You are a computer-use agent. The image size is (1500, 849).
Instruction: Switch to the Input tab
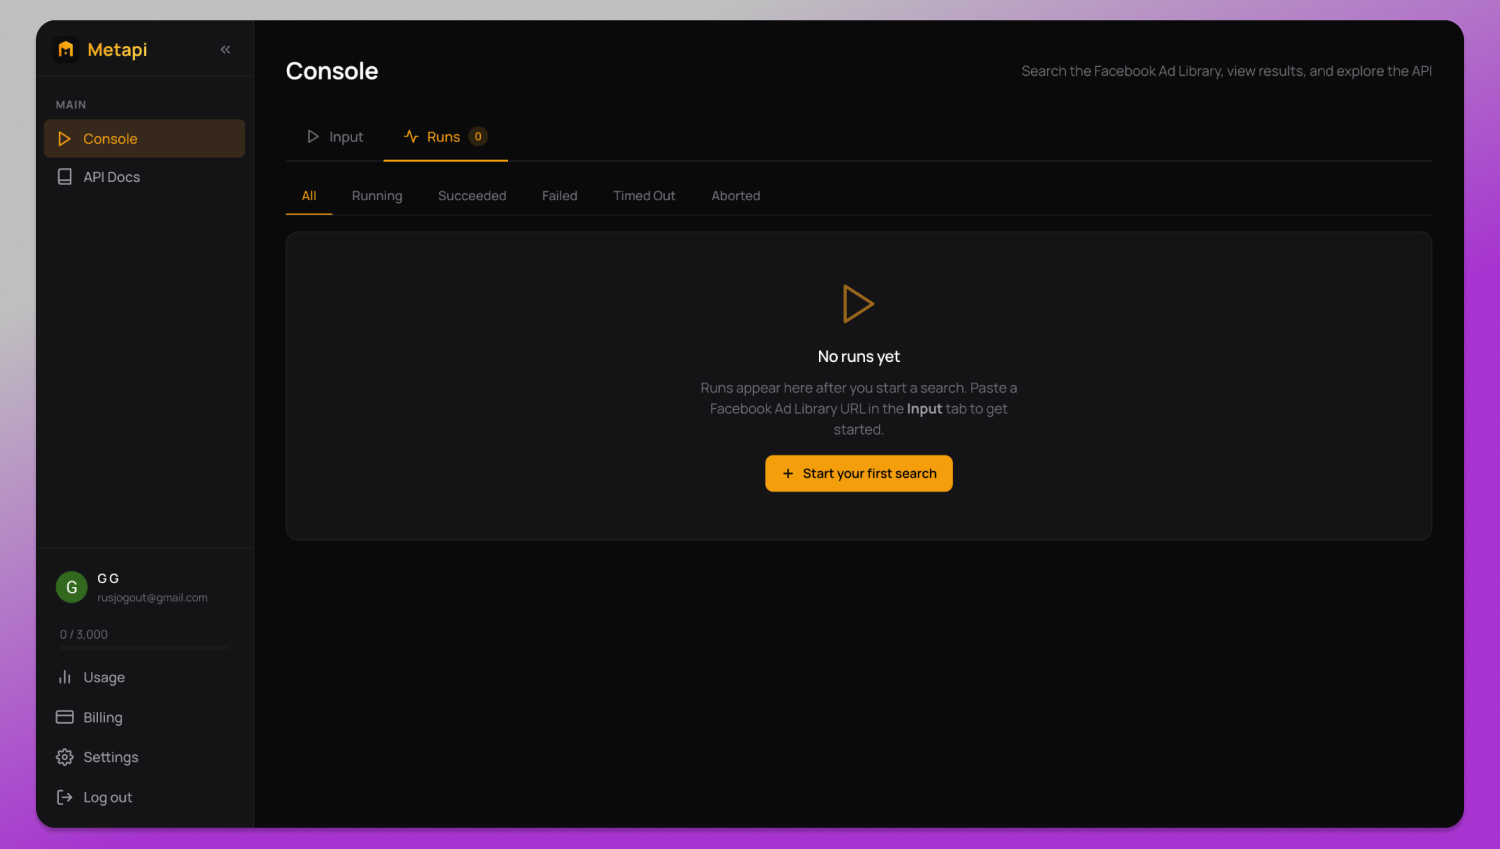click(x=335, y=137)
